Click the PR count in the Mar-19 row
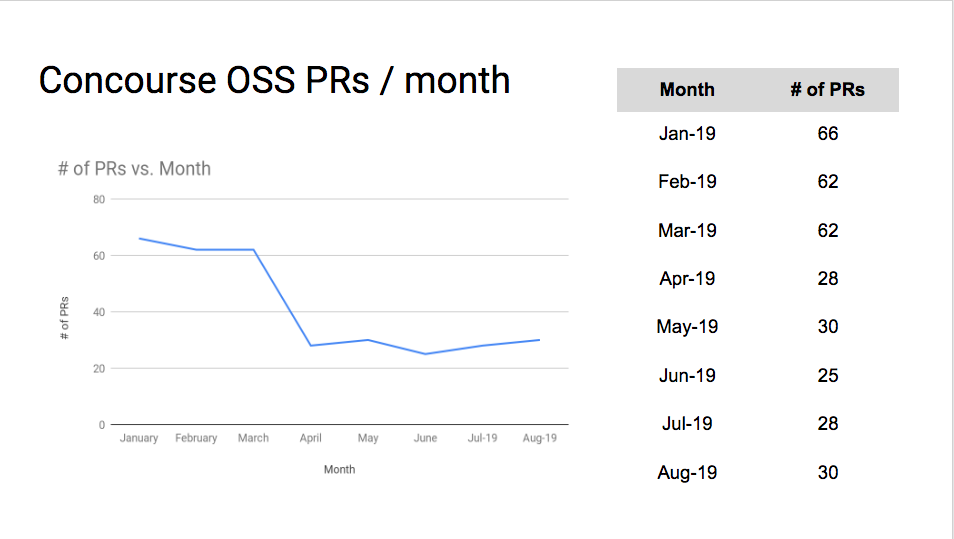The width and height of the screenshot is (954, 539). tap(827, 230)
